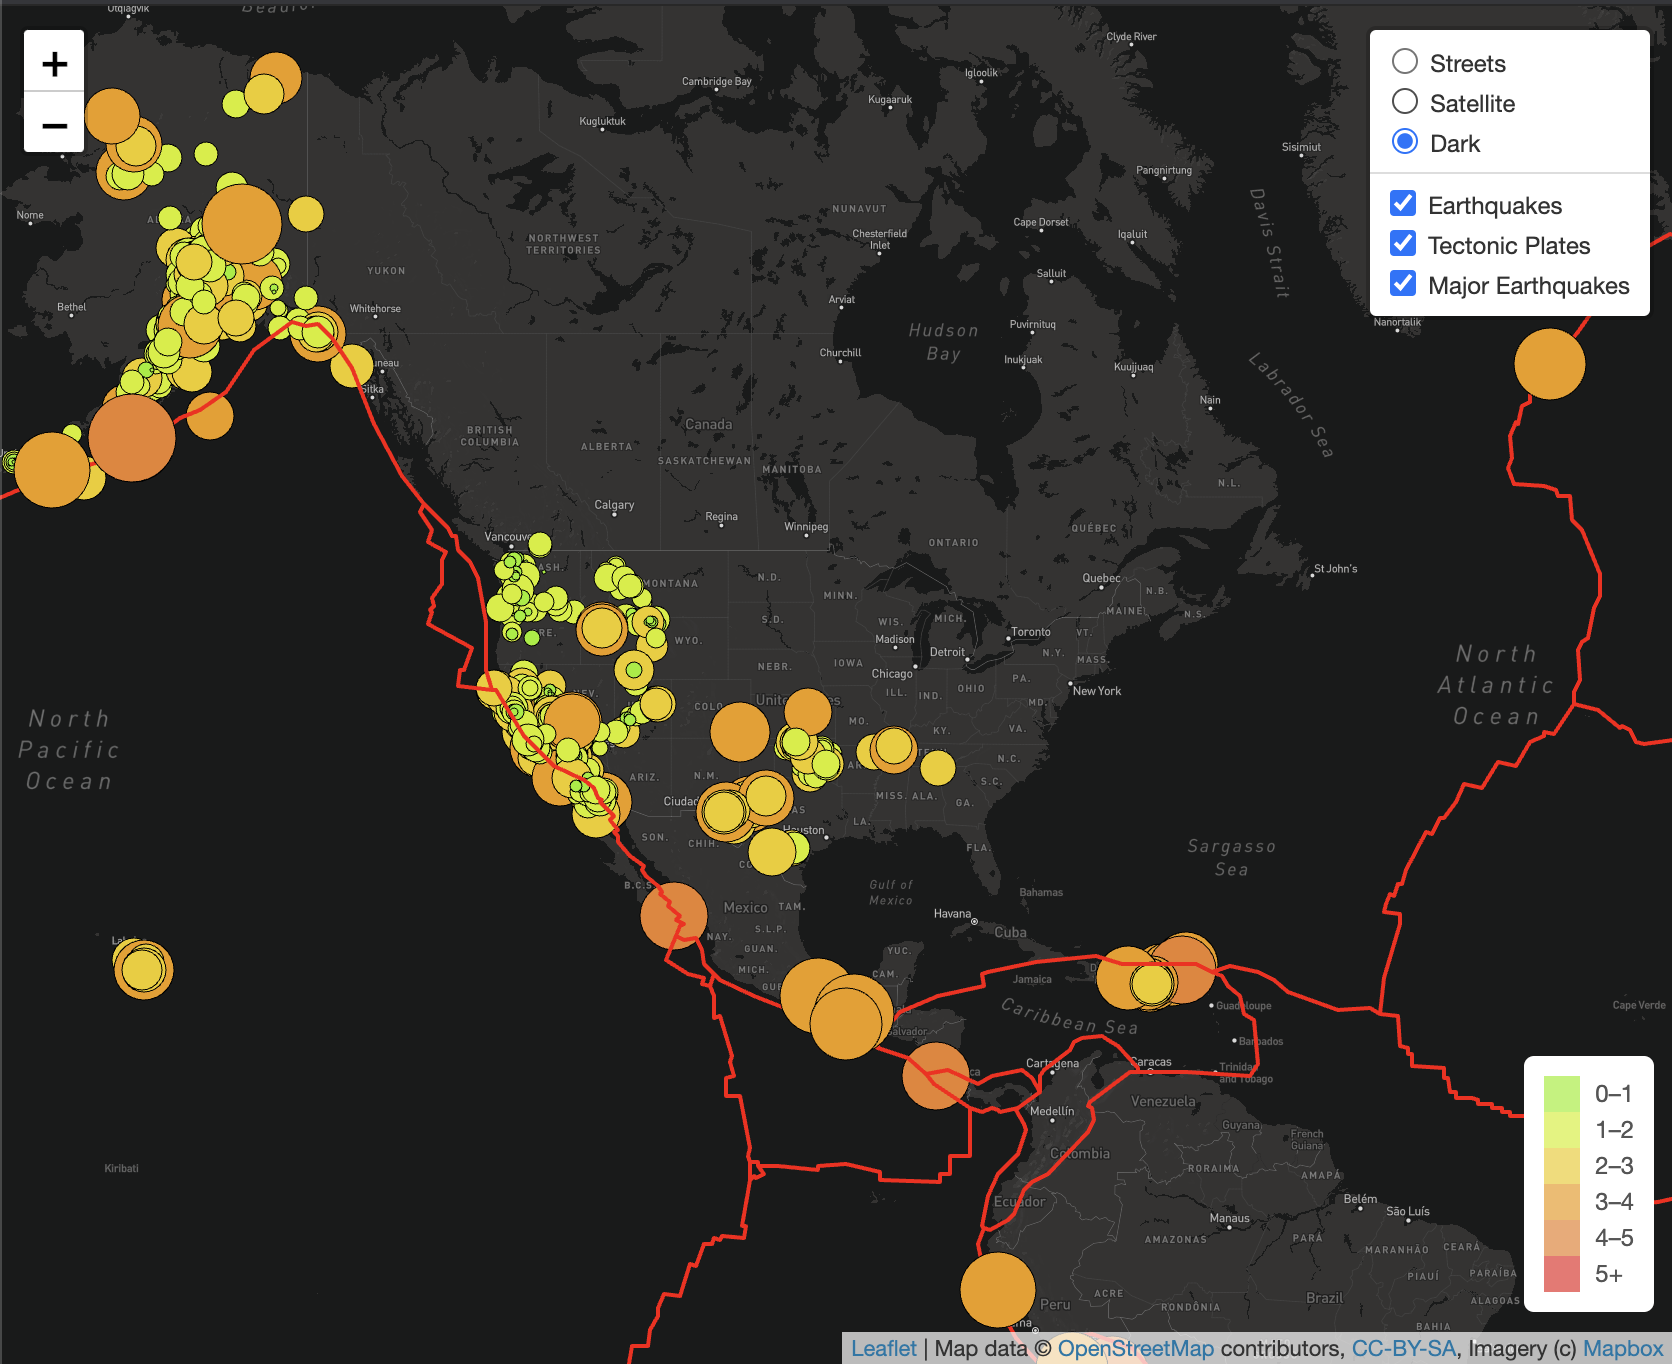Disable the Major Earthquakes overlay checkbox
The height and width of the screenshot is (1364, 1672).
pos(1403,283)
